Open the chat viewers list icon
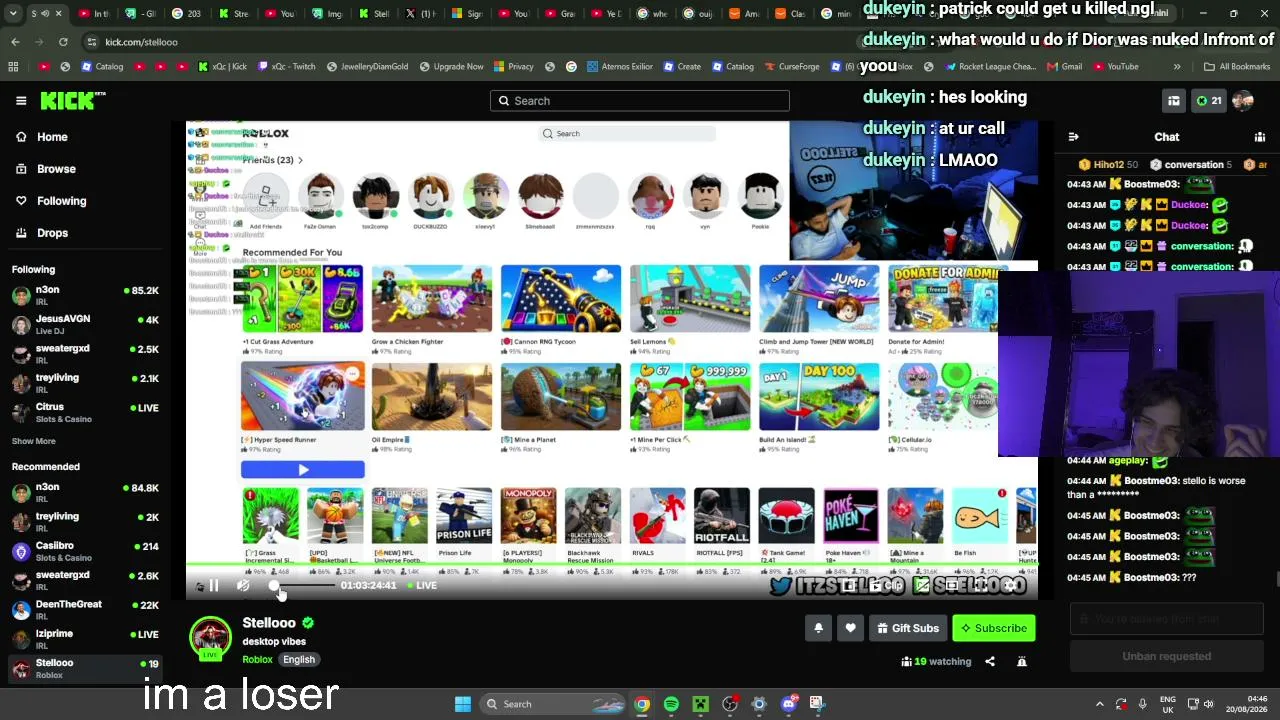The height and width of the screenshot is (720, 1280). click(1260, 137)
